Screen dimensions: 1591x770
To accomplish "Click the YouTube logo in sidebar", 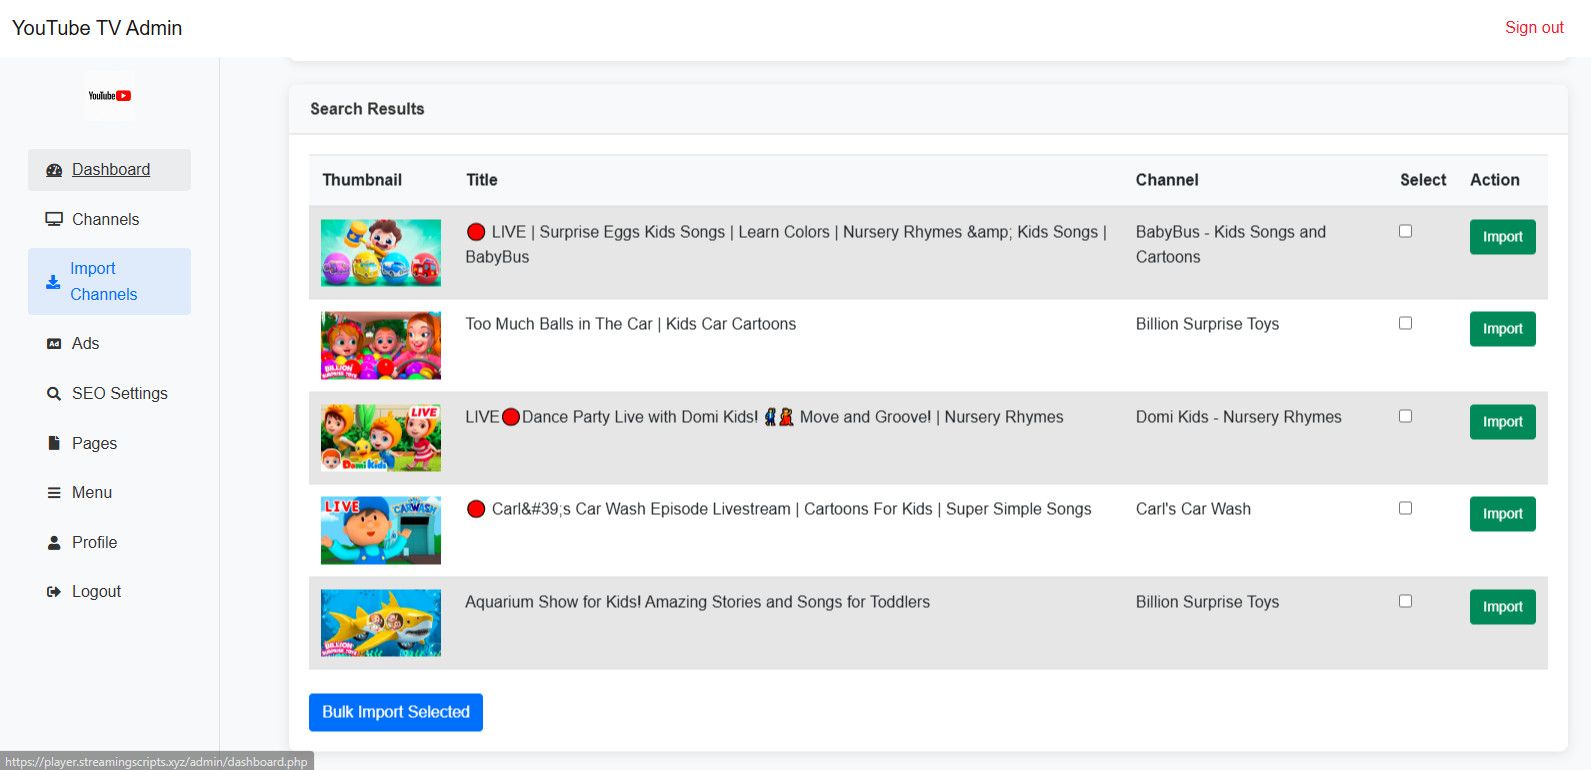I will [x=109, y=96].
